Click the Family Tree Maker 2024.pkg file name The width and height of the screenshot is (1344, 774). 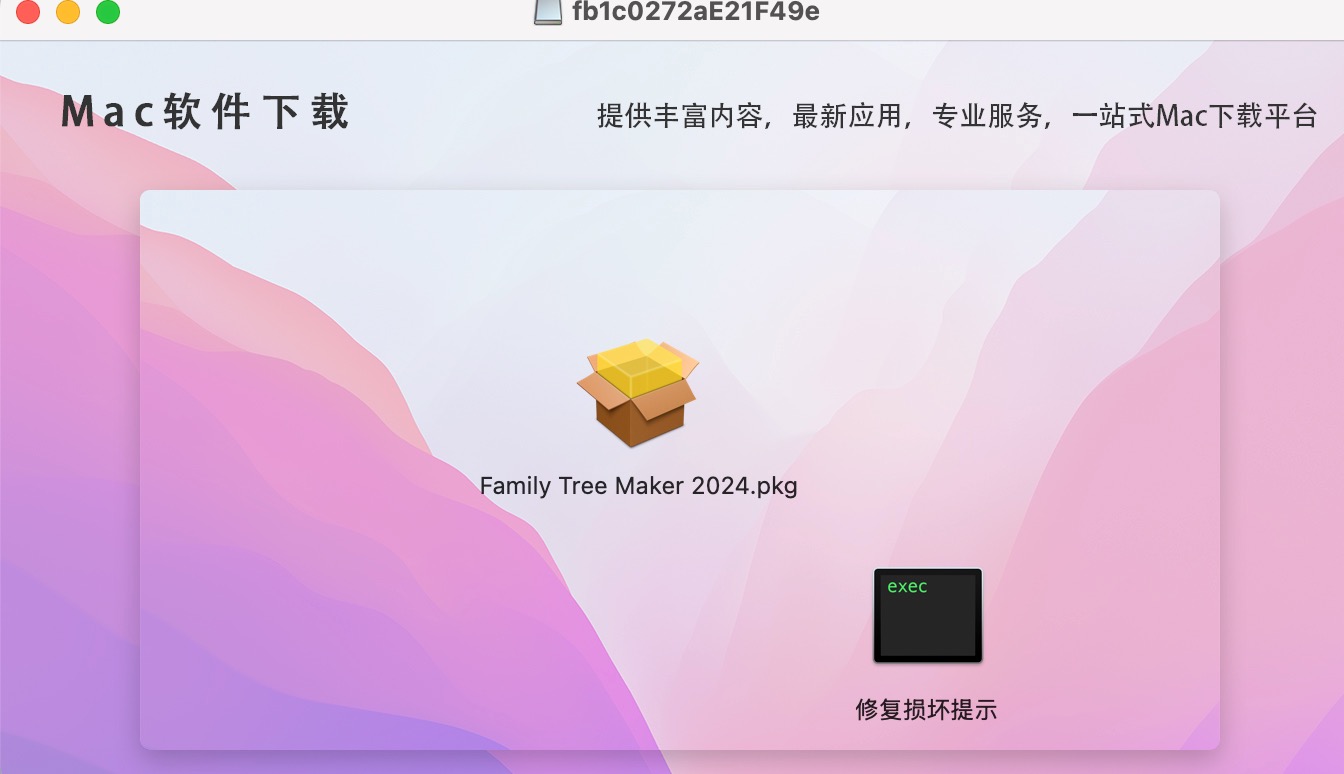click(638, 486)
